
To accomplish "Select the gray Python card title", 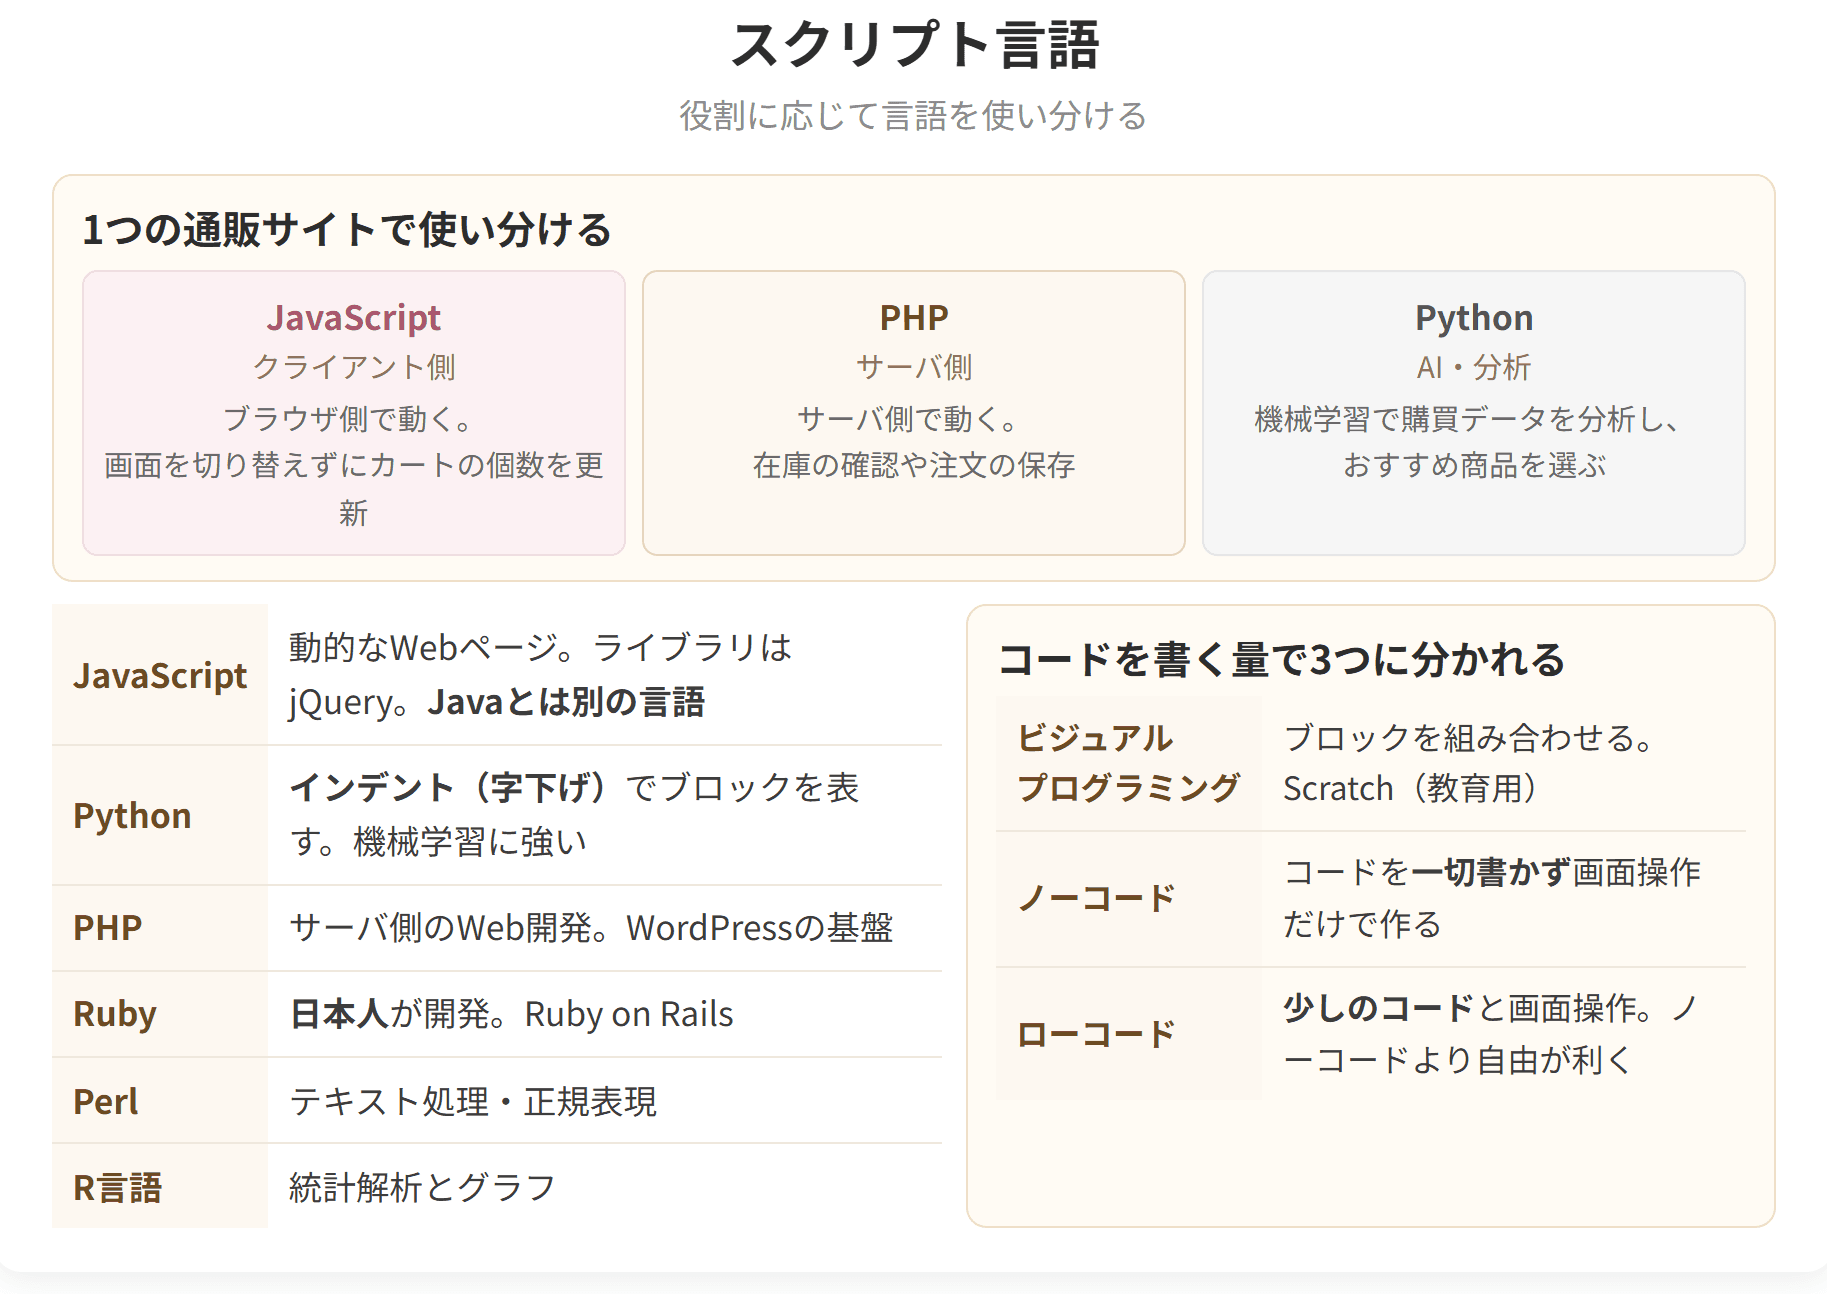I will coord(1474,317).
